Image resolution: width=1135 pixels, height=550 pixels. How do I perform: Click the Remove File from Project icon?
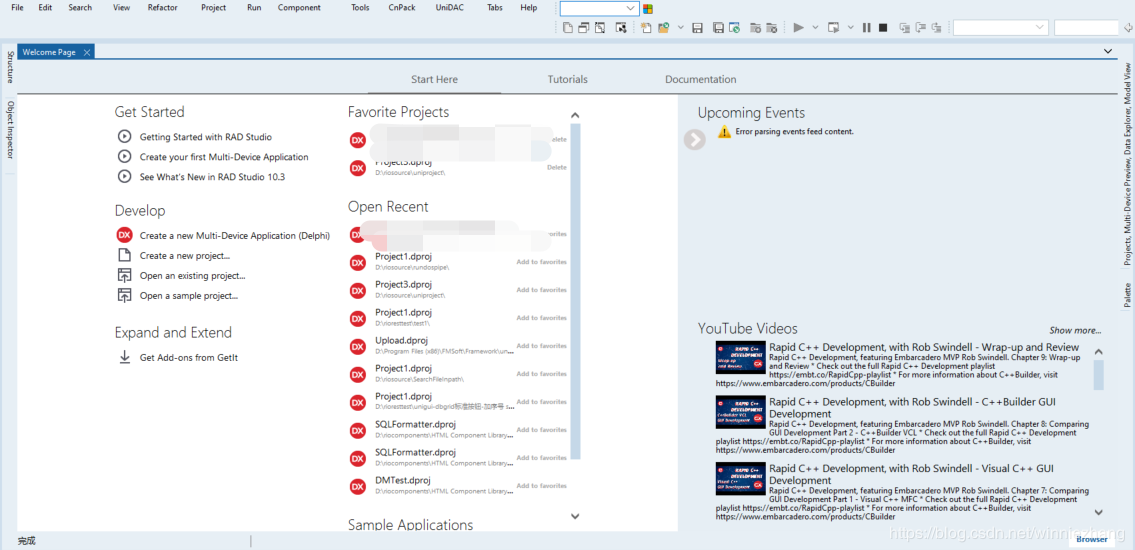click(772, 28)
